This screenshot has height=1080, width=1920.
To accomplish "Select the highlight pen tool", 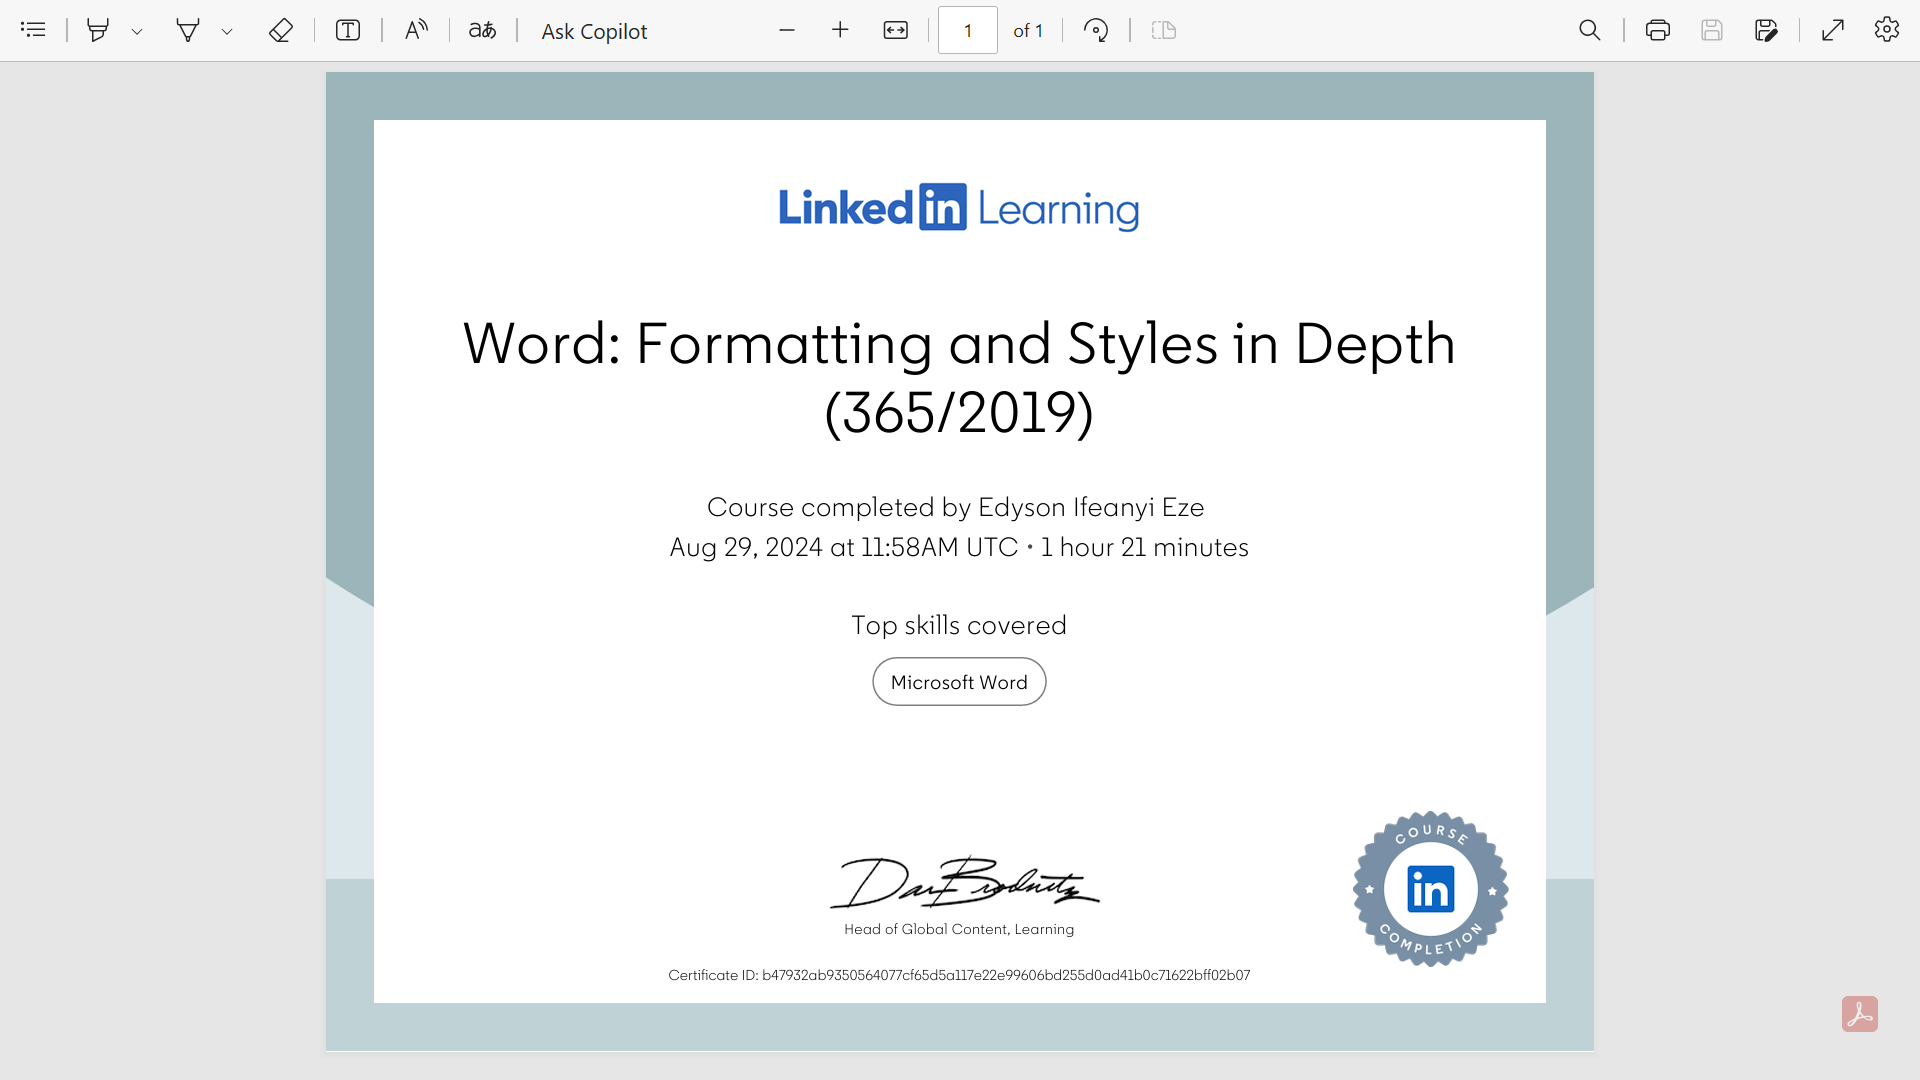I will pos(98,30).
